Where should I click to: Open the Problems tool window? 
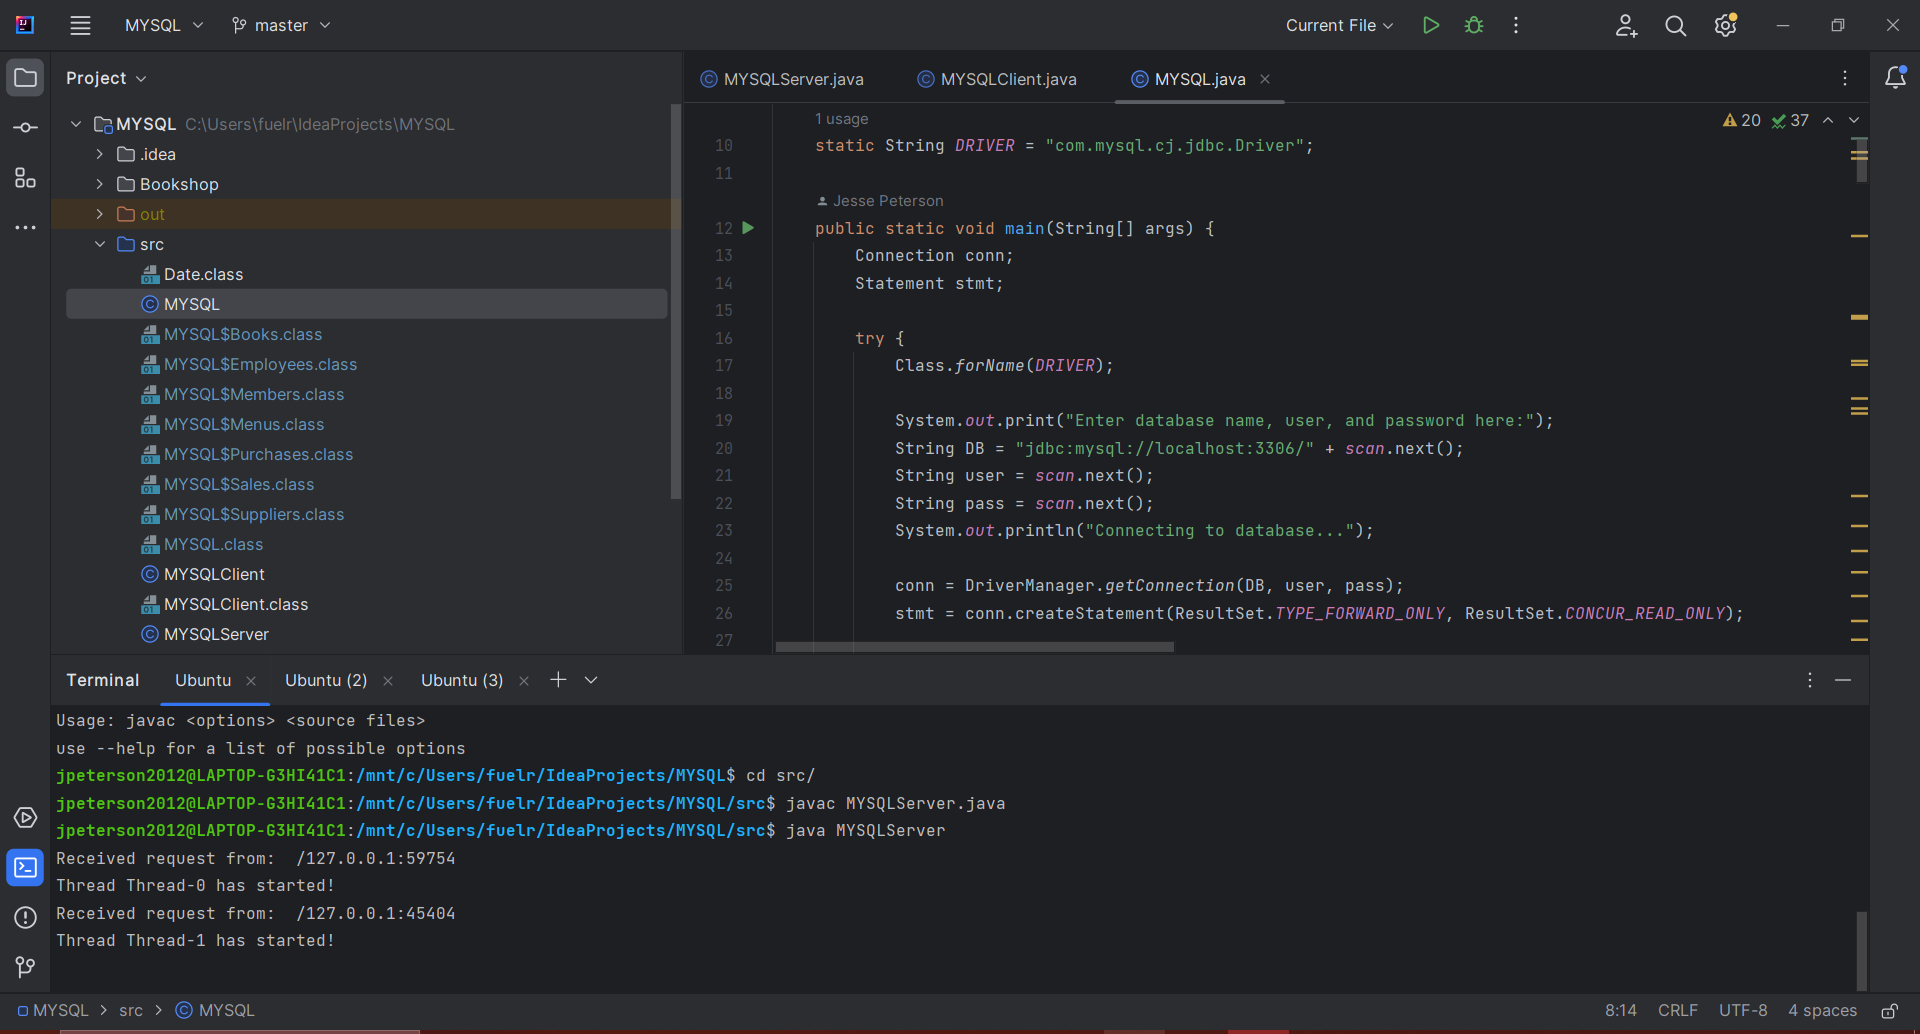(25, 918)
